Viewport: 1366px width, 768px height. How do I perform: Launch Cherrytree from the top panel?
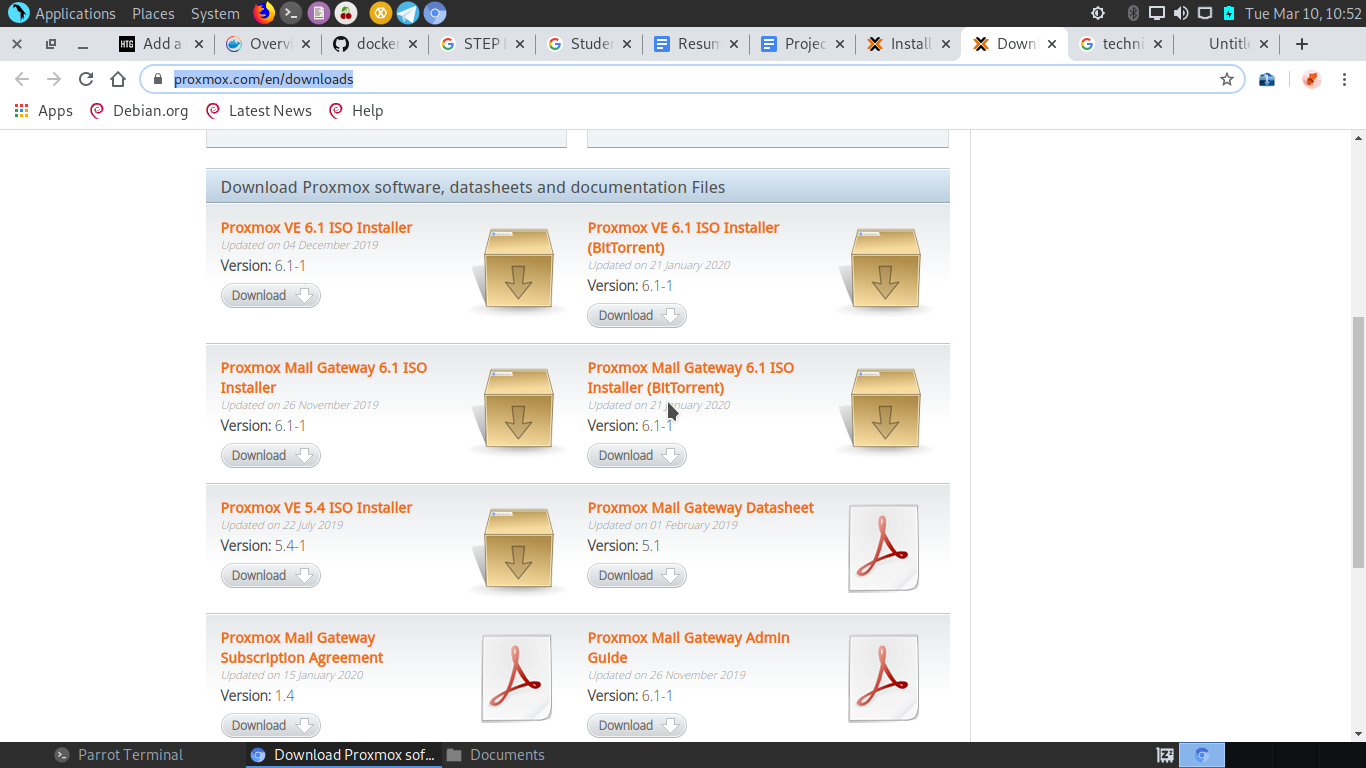(x=345, y=13)
